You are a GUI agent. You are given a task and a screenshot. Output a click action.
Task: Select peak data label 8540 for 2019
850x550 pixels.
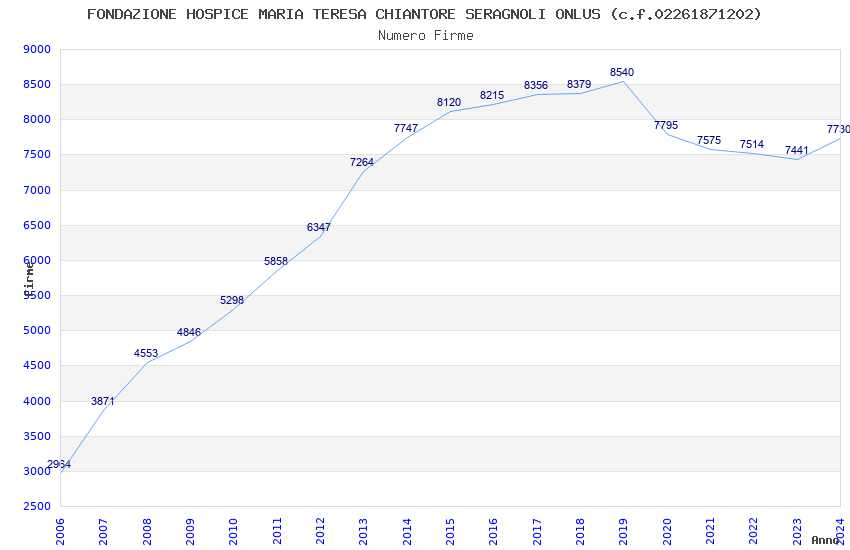[x=622, y=72]
